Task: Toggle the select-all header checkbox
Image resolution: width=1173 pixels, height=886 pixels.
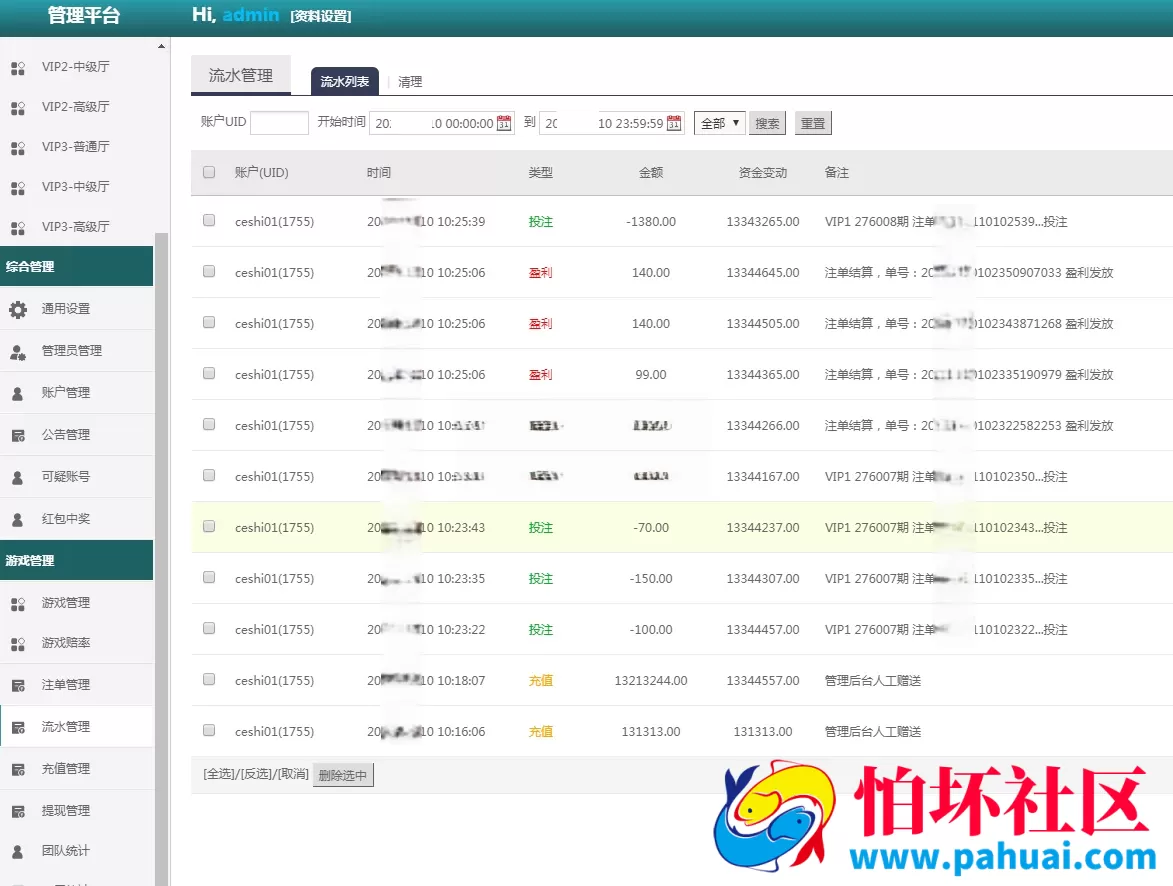Action: 209,172
